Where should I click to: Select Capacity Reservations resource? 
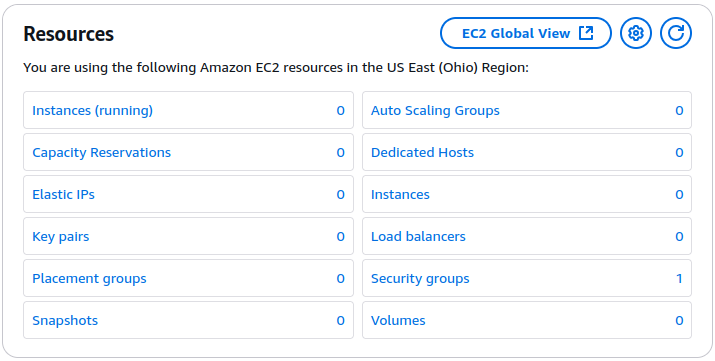coord(101,152)
